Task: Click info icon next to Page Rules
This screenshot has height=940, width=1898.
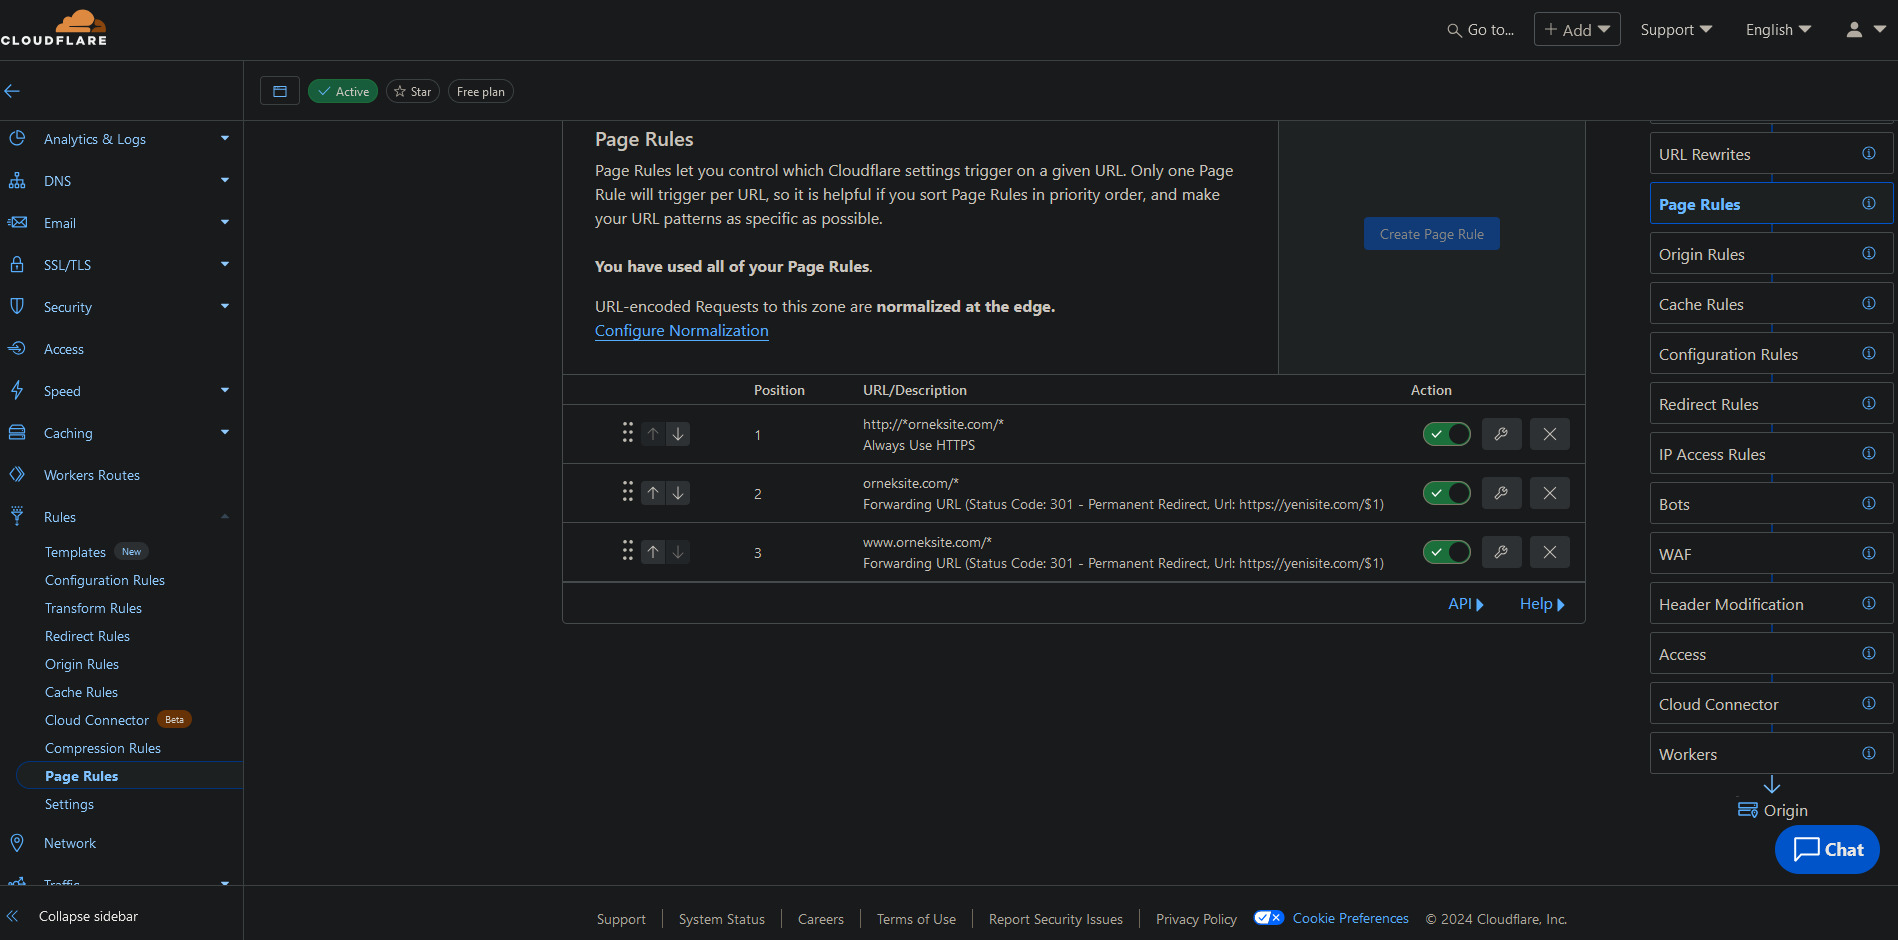Action: (x=1868, y=203)
